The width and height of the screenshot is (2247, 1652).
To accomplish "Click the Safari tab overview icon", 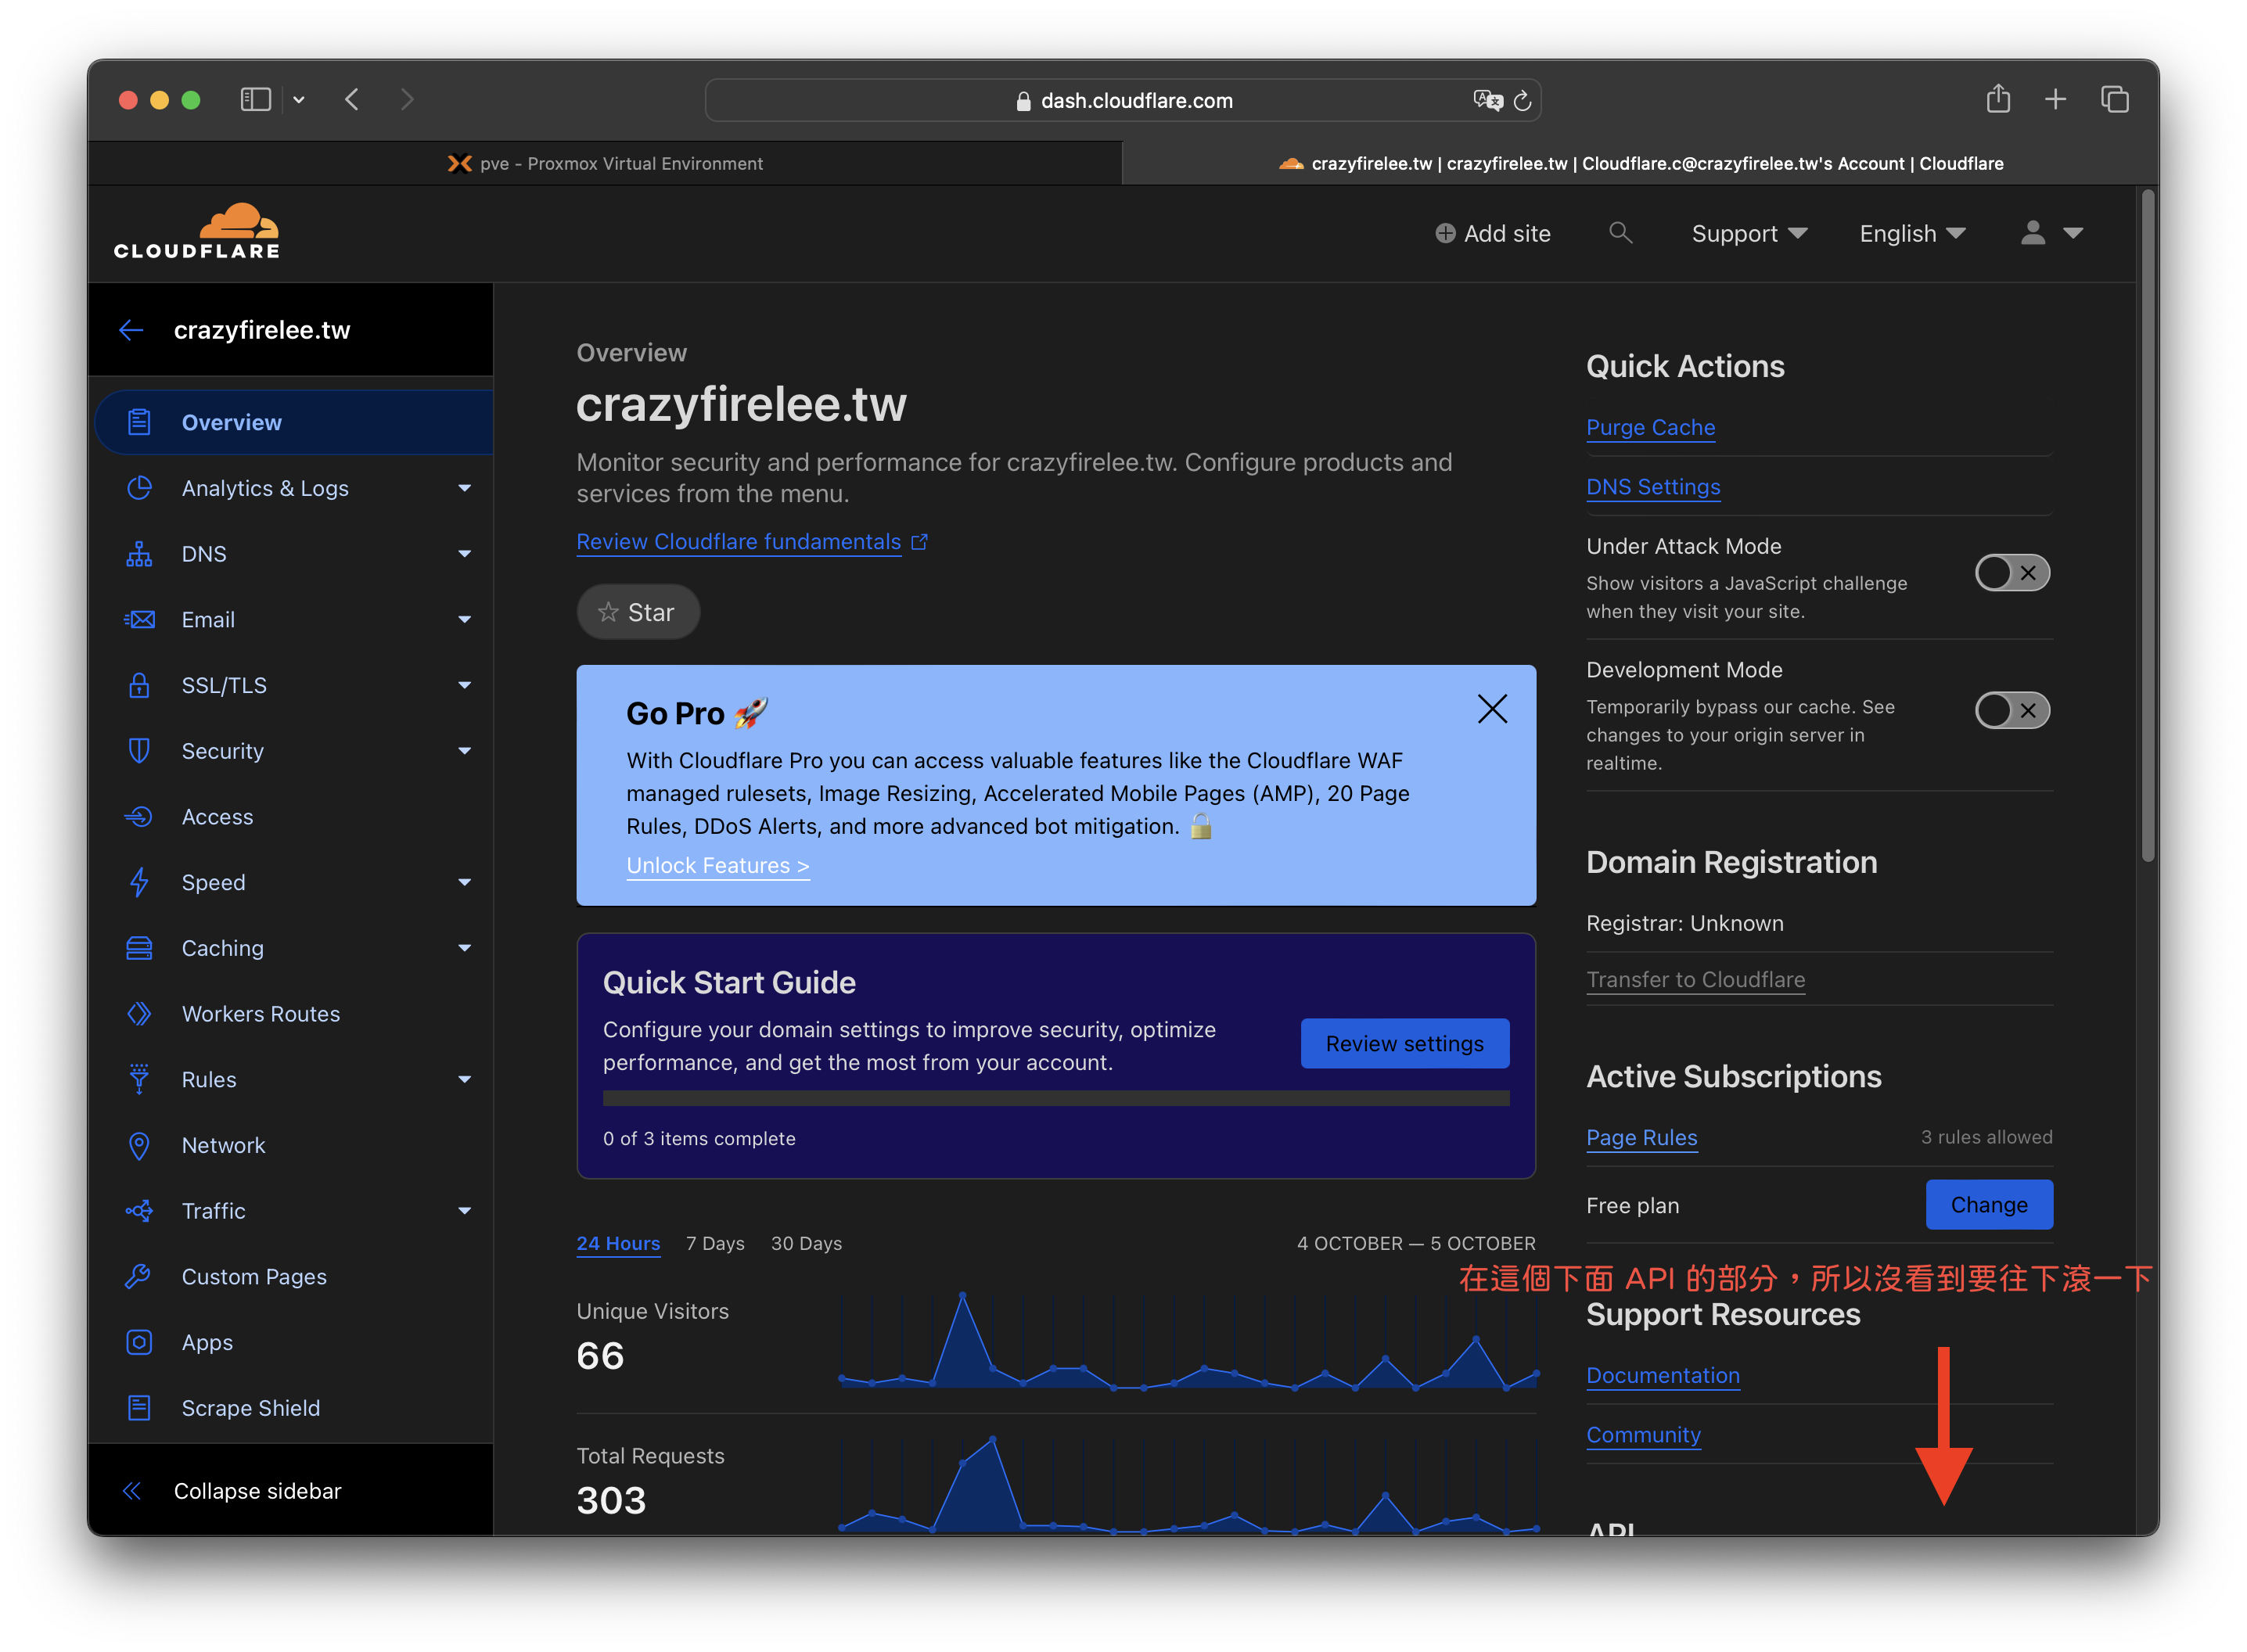I will 2114,99.
